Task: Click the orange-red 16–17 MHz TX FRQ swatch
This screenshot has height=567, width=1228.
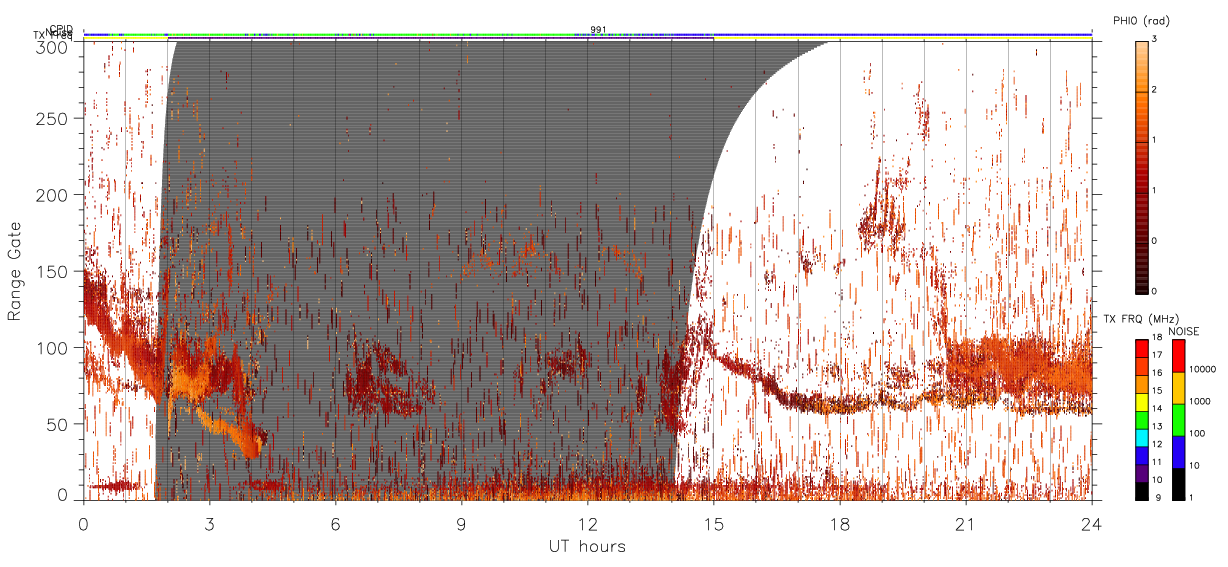Action: point(1141,367)
